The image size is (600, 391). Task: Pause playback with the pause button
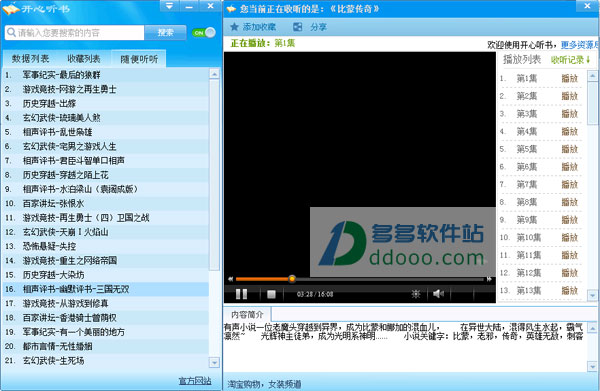pos(241,294)
